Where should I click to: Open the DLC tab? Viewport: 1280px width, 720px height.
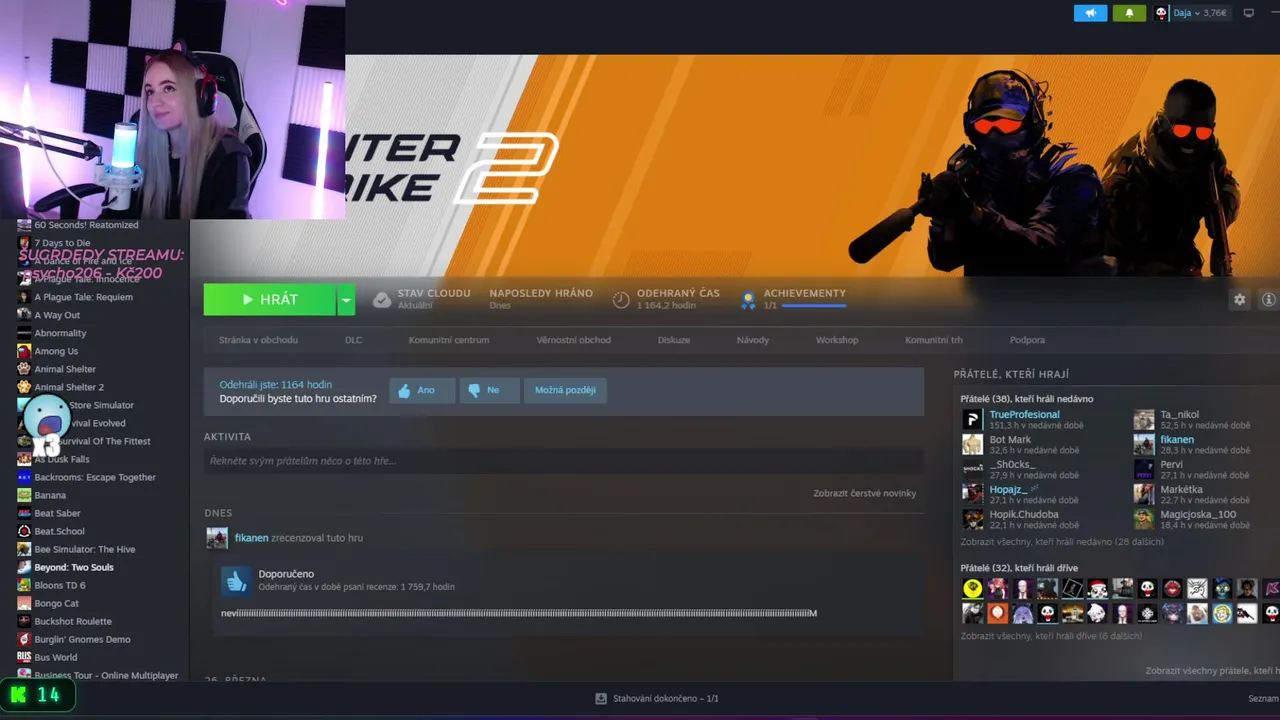pos(354,340)
